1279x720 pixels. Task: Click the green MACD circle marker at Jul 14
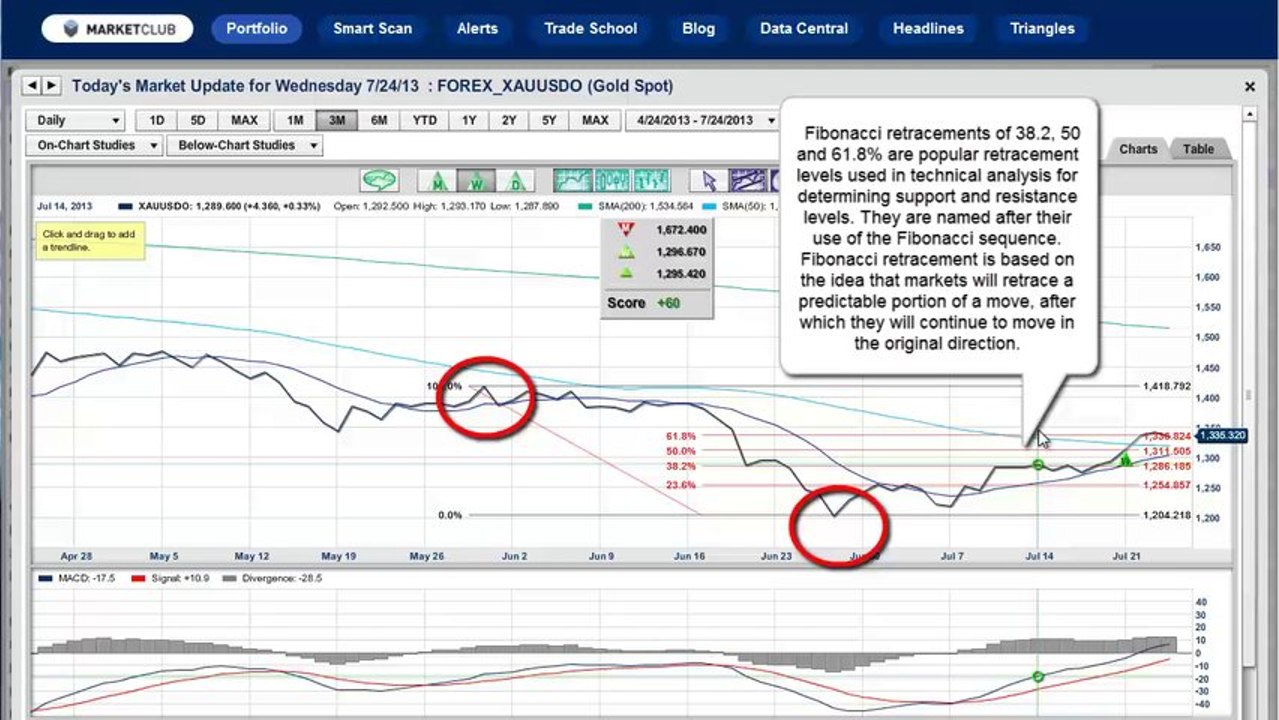pos(1038,677)
